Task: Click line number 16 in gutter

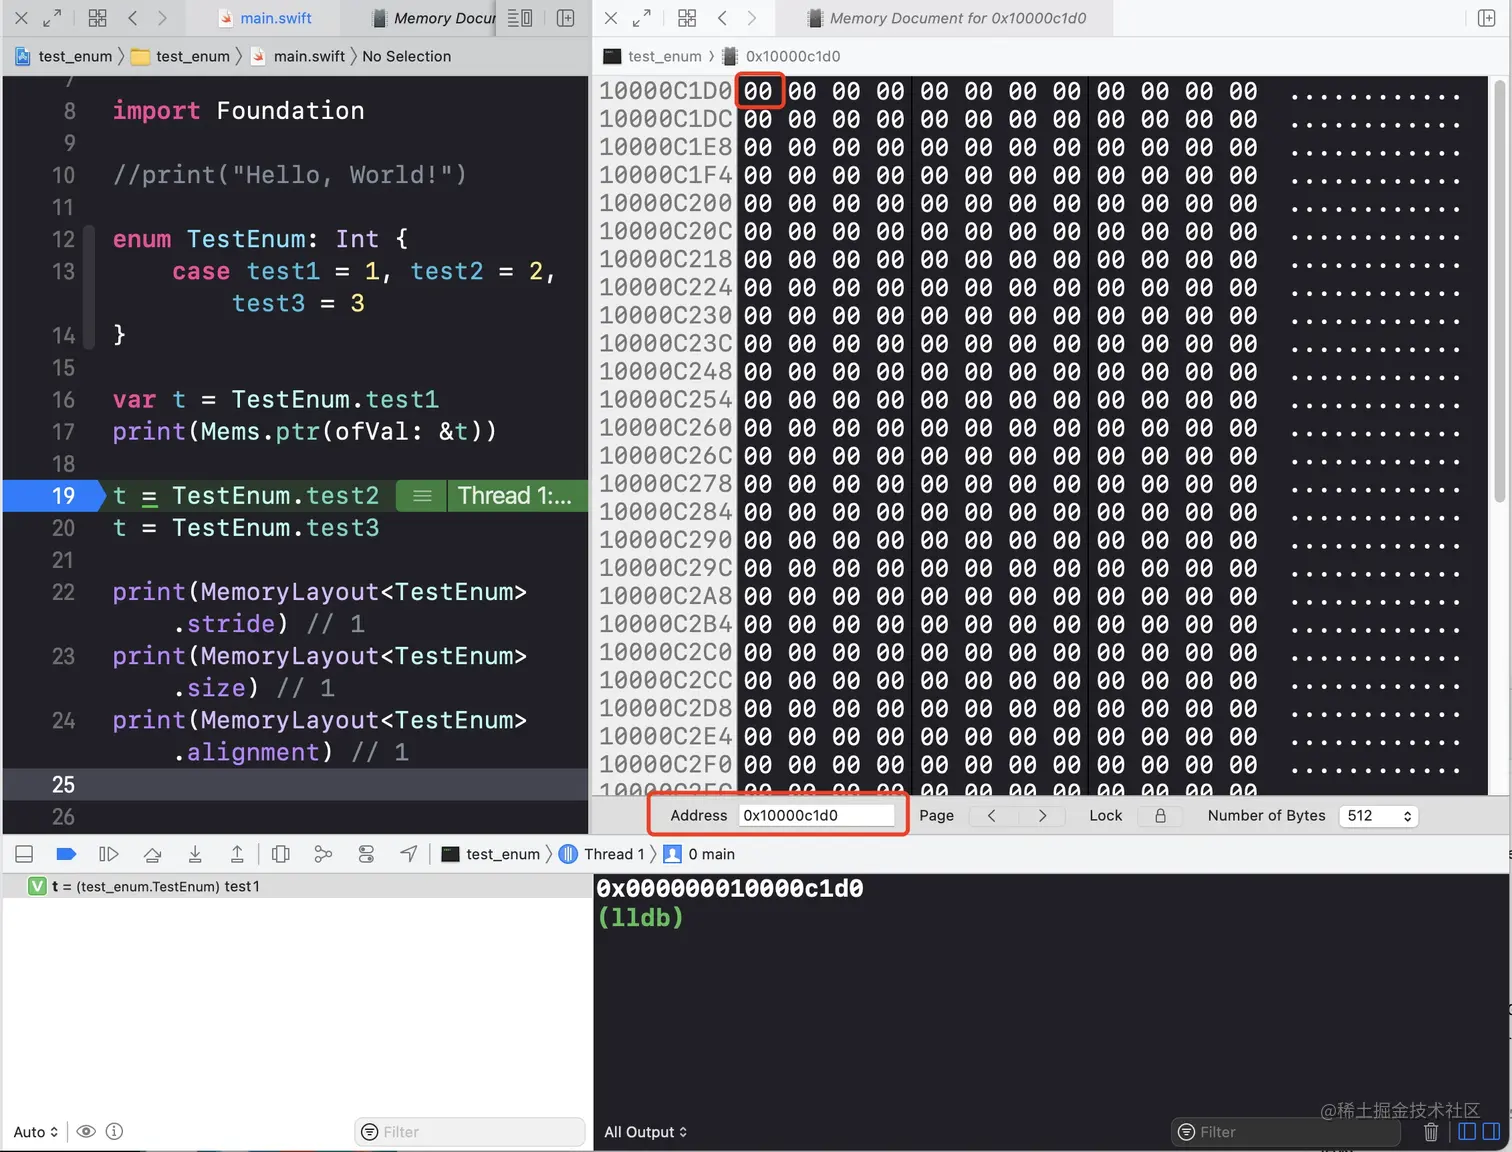Action: 63,400
